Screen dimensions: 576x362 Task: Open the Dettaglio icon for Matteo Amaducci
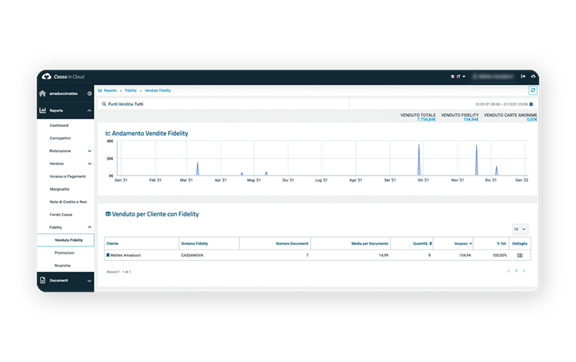click(520, 255)
